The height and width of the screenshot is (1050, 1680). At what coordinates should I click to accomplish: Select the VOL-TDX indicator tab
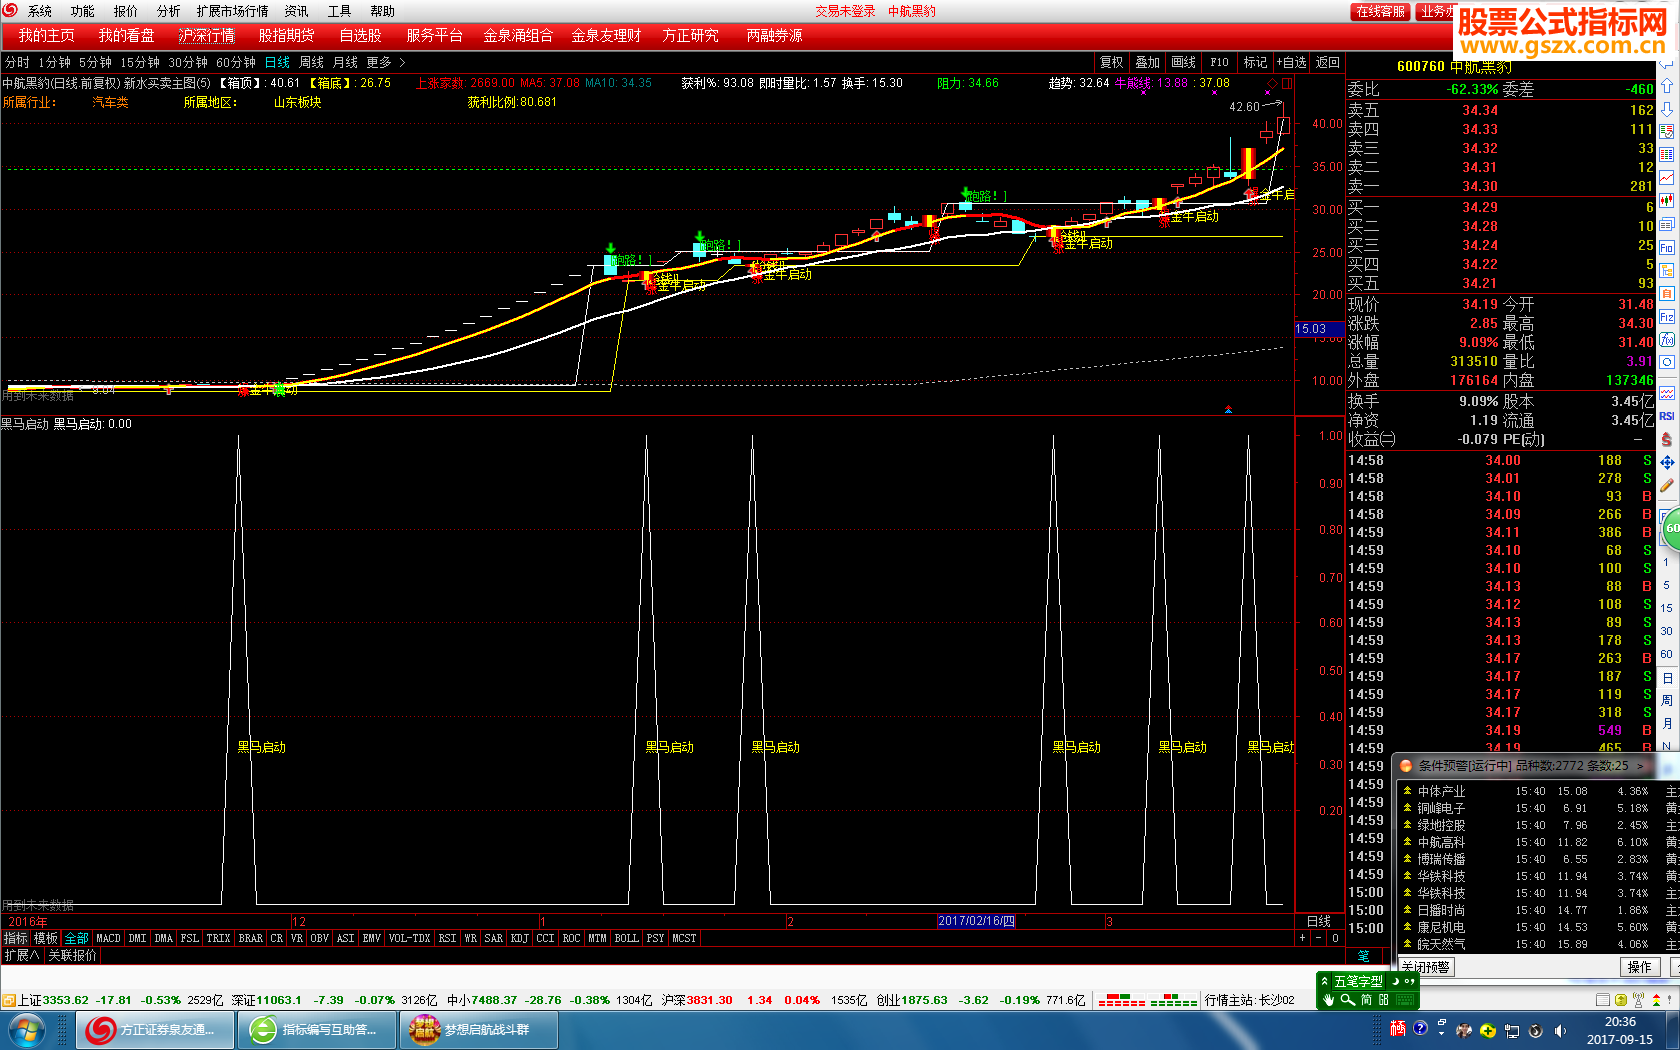click(409, 938)
